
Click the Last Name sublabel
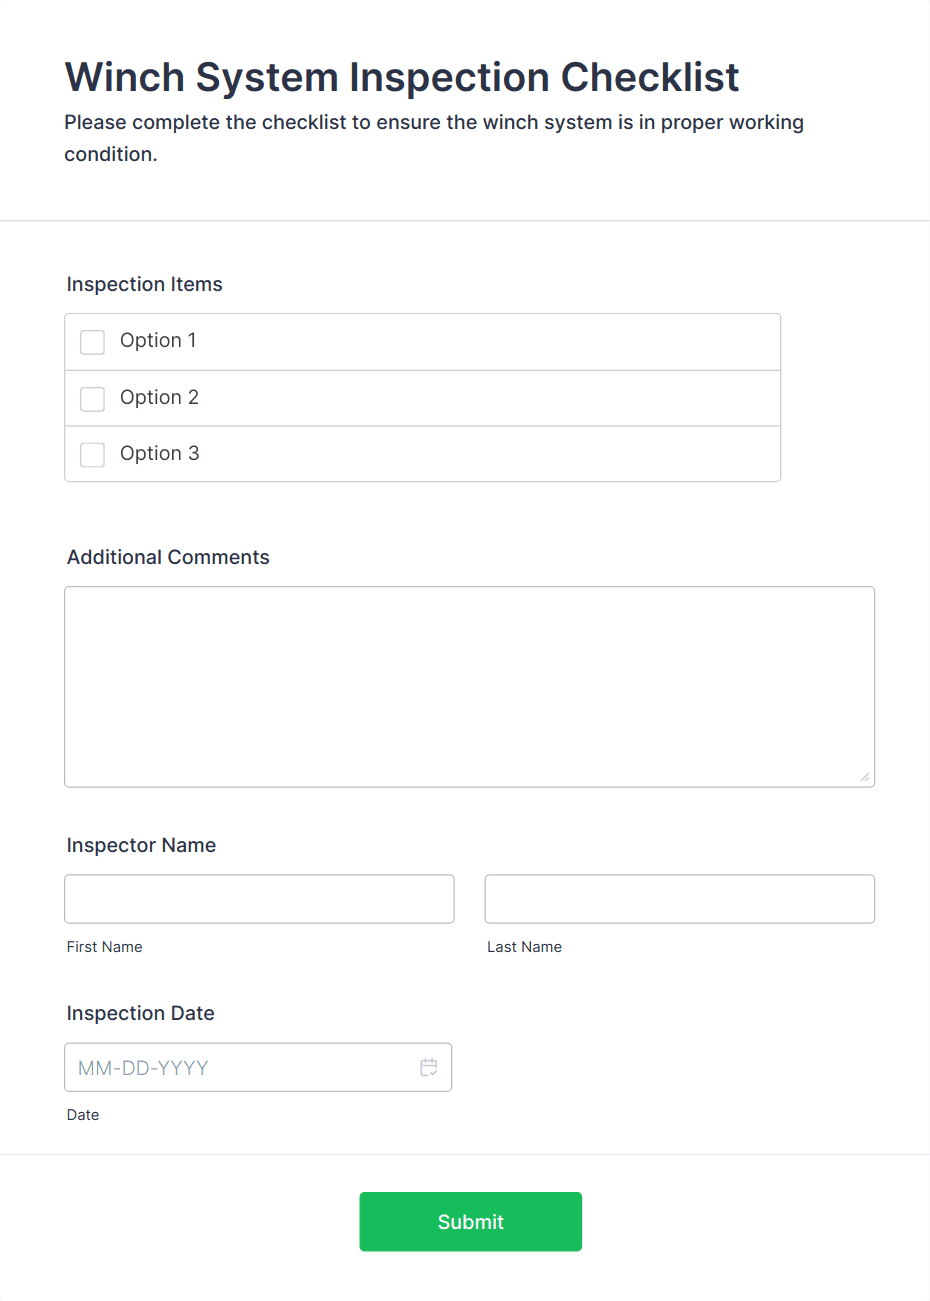tap(524, 947)
